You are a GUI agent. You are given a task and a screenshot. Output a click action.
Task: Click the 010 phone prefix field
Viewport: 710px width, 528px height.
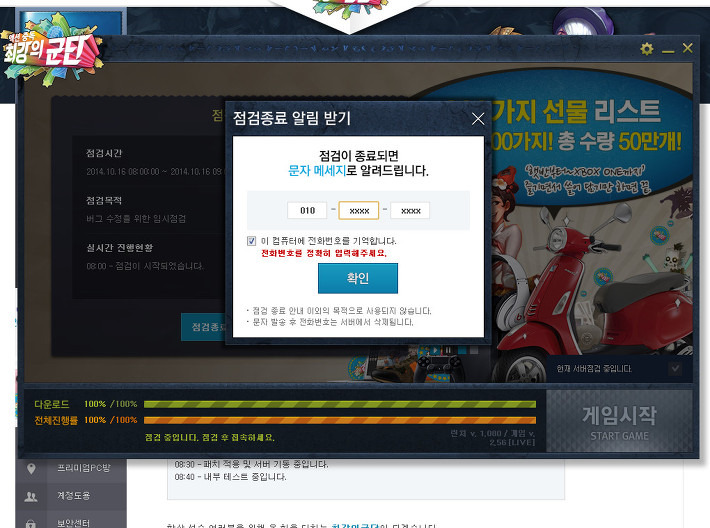[307, 210]
